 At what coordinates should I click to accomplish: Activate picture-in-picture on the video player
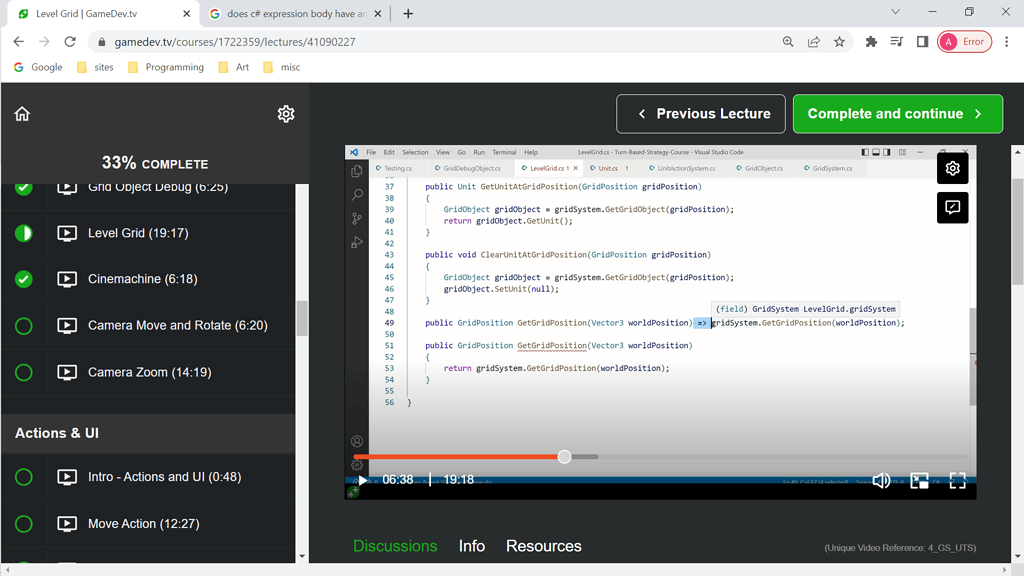pyautogui.click(x=919, y=480)
